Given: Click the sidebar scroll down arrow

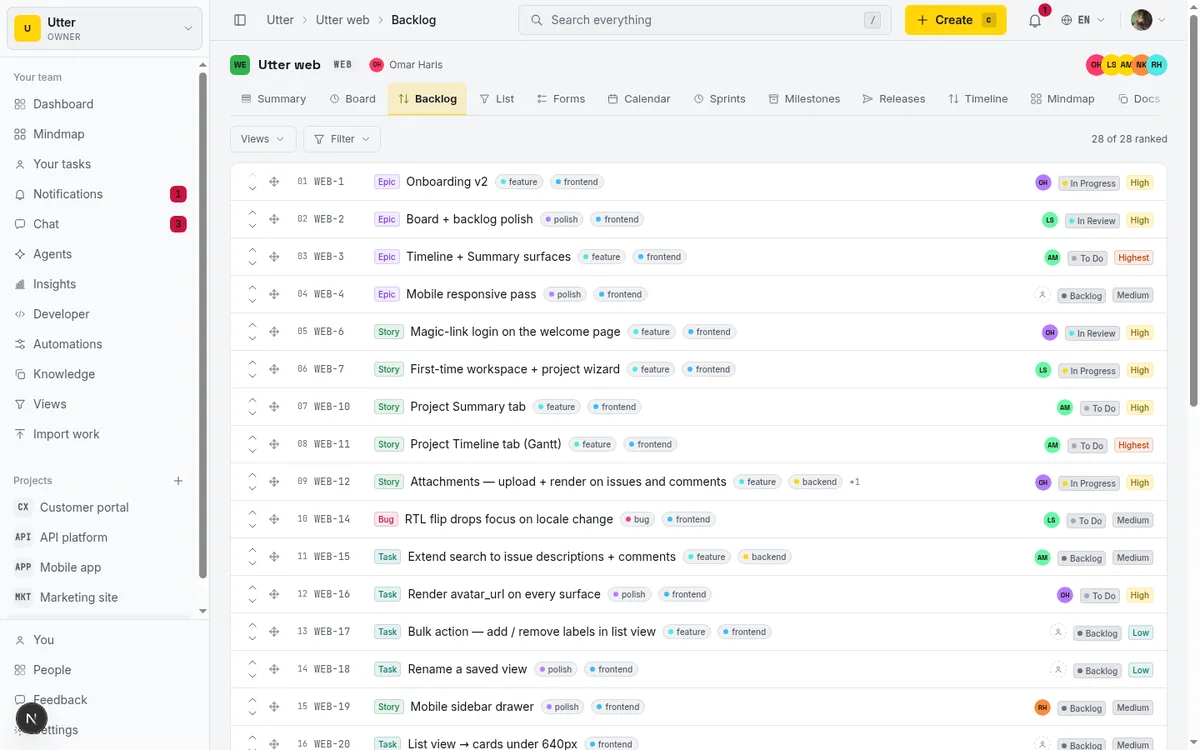Looking at the screenshot, I should [203, 611].
